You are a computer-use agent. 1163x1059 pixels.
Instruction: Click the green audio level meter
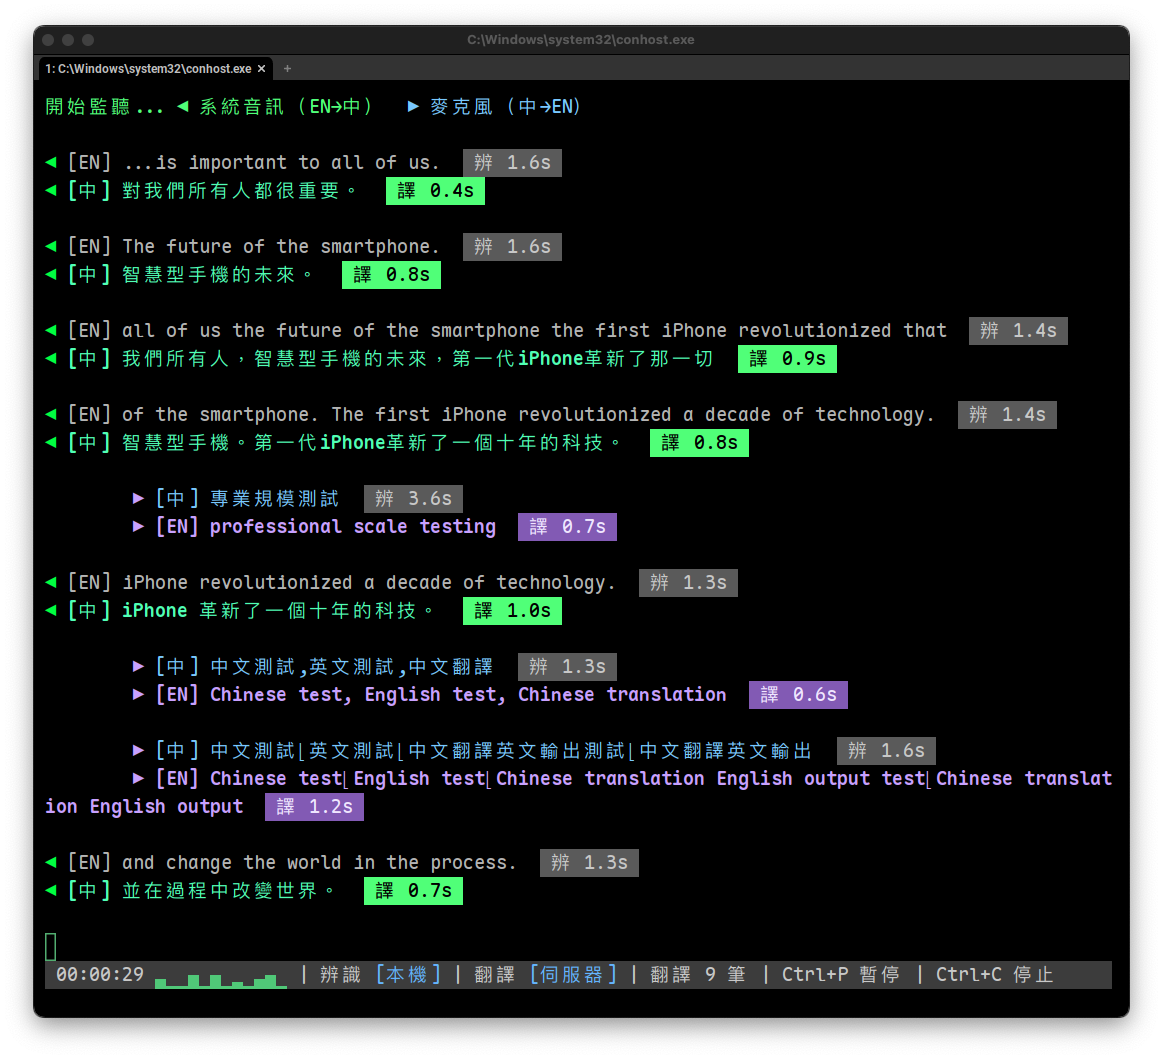point(221,980)
